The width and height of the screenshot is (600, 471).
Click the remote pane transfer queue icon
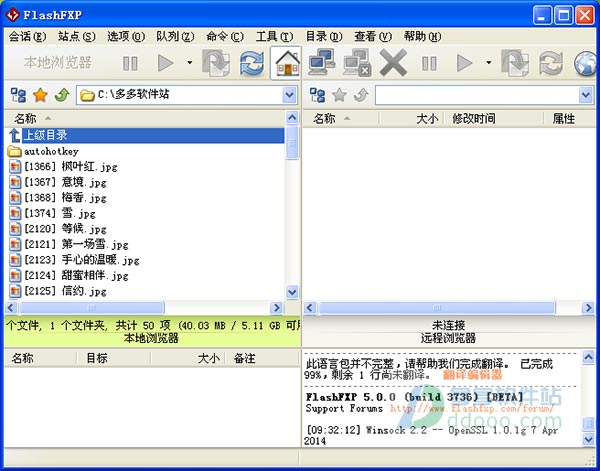pyautogui.click(x=515, y=63)
